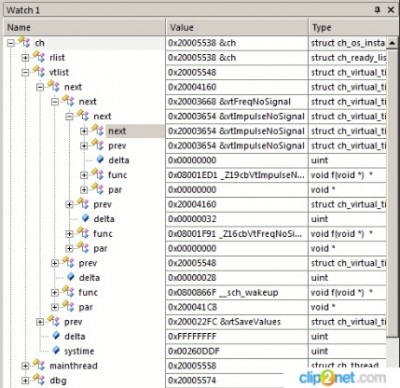The height and width of the screenshot is (388, 400).
Task: Expand the dbg node
Action: [25, 380]
